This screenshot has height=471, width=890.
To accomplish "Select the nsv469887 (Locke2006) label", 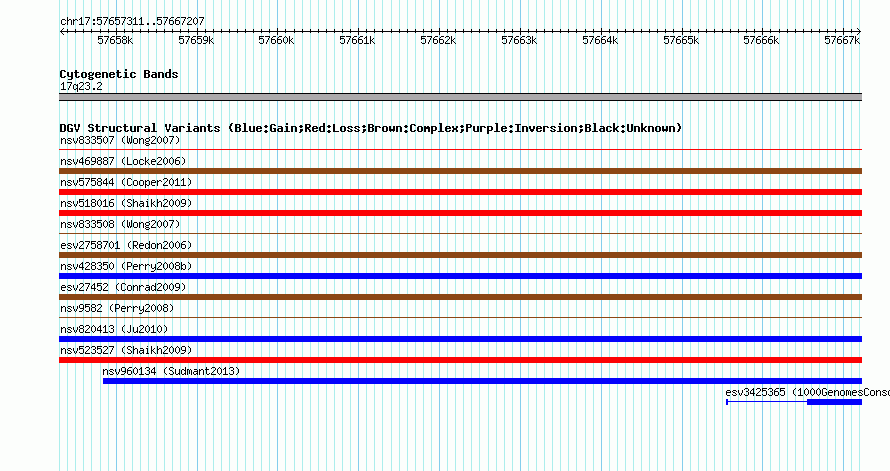I will tap(123, 161).
